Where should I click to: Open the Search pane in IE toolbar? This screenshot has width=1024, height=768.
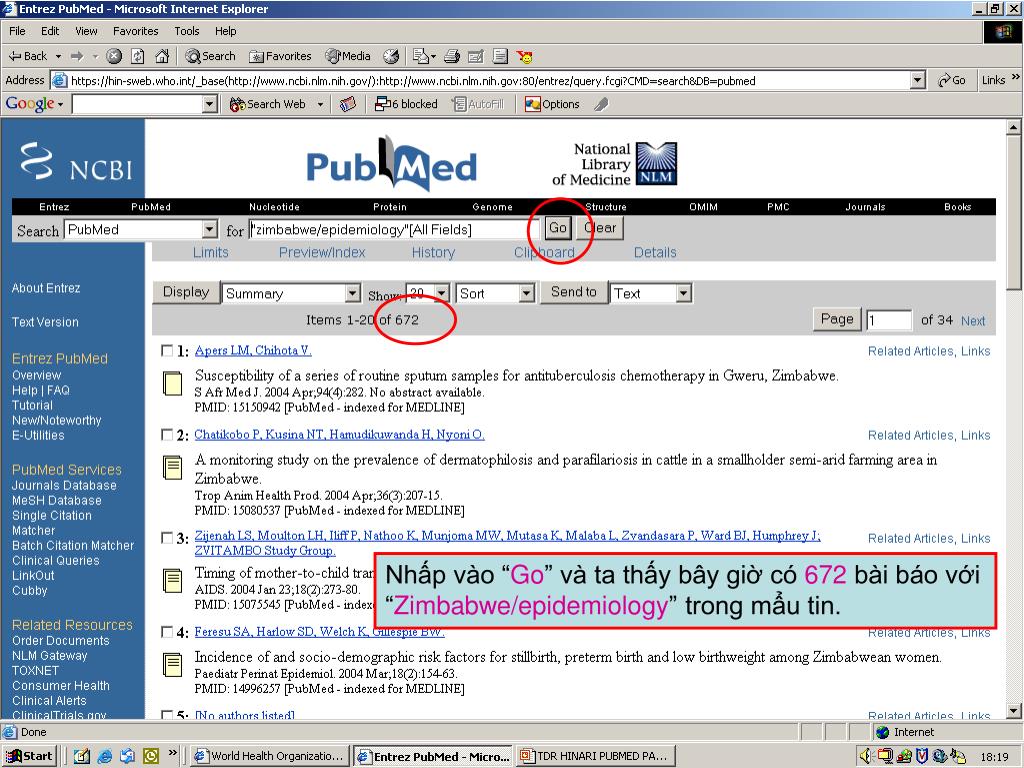[x=210, y=56]
